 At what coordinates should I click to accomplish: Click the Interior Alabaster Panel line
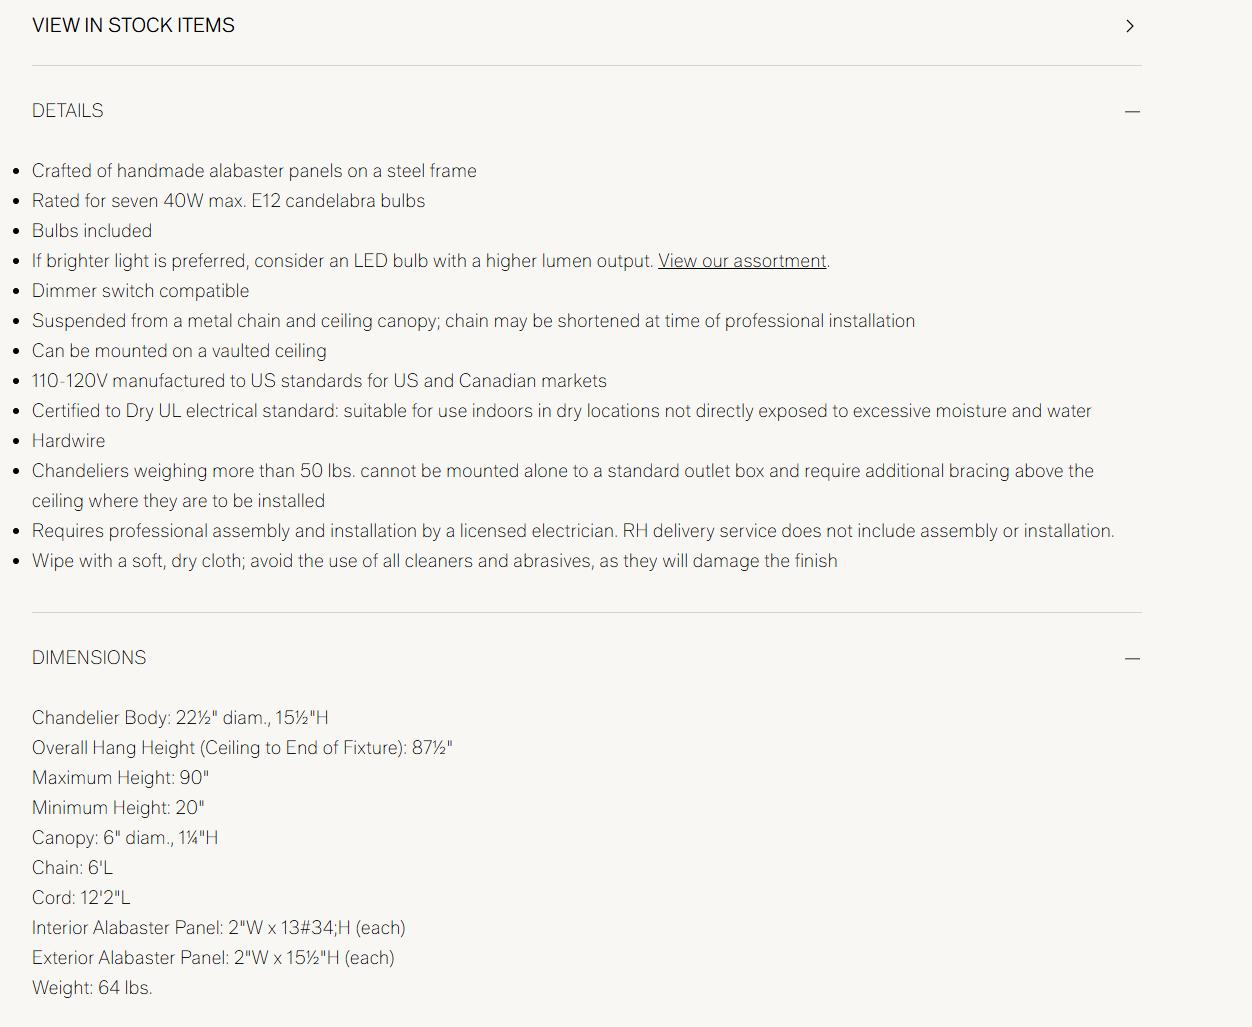coord(218,928)
